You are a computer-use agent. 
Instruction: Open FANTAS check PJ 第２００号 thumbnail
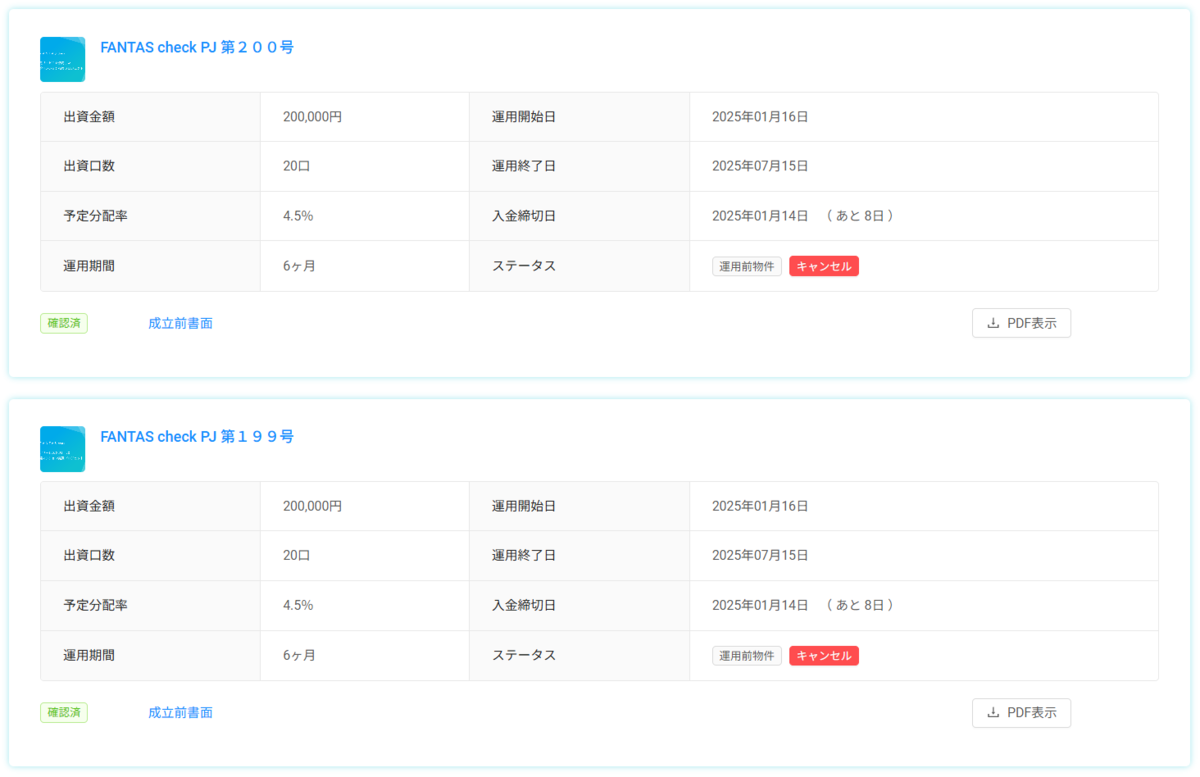coord(62,59)
